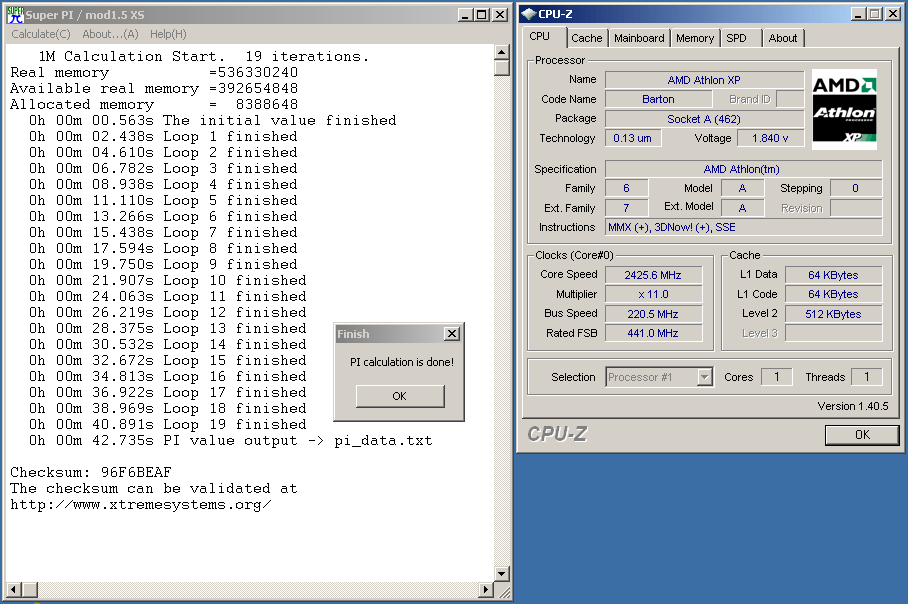The height and width of the screenshot is (604, 908).
Task: Click the Rated FSB value '441.0 MHz'
Action: [x=653, y=333]
